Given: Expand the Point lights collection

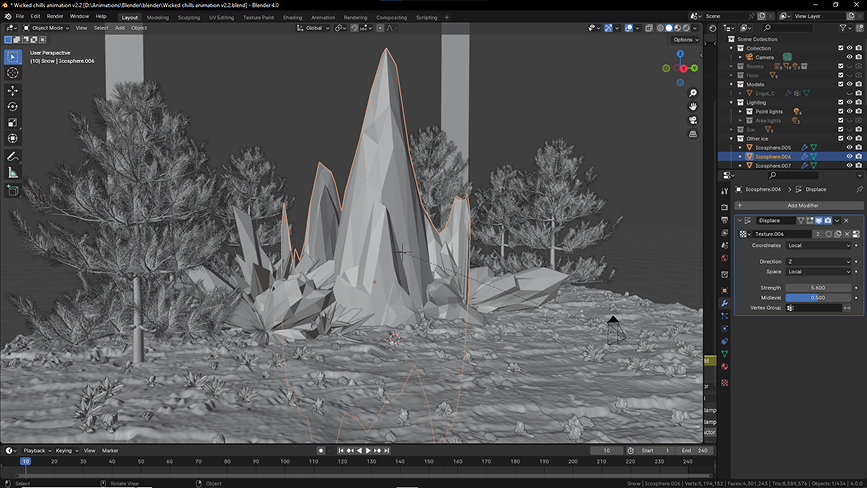Looking at the screenshot, I should point(741,111).
